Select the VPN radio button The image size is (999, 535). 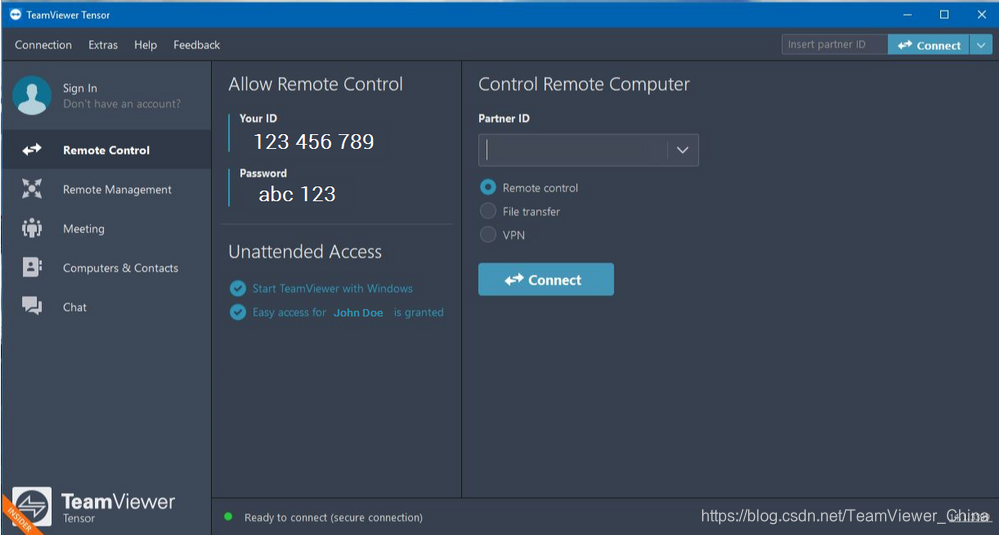(x=488, y=234)
